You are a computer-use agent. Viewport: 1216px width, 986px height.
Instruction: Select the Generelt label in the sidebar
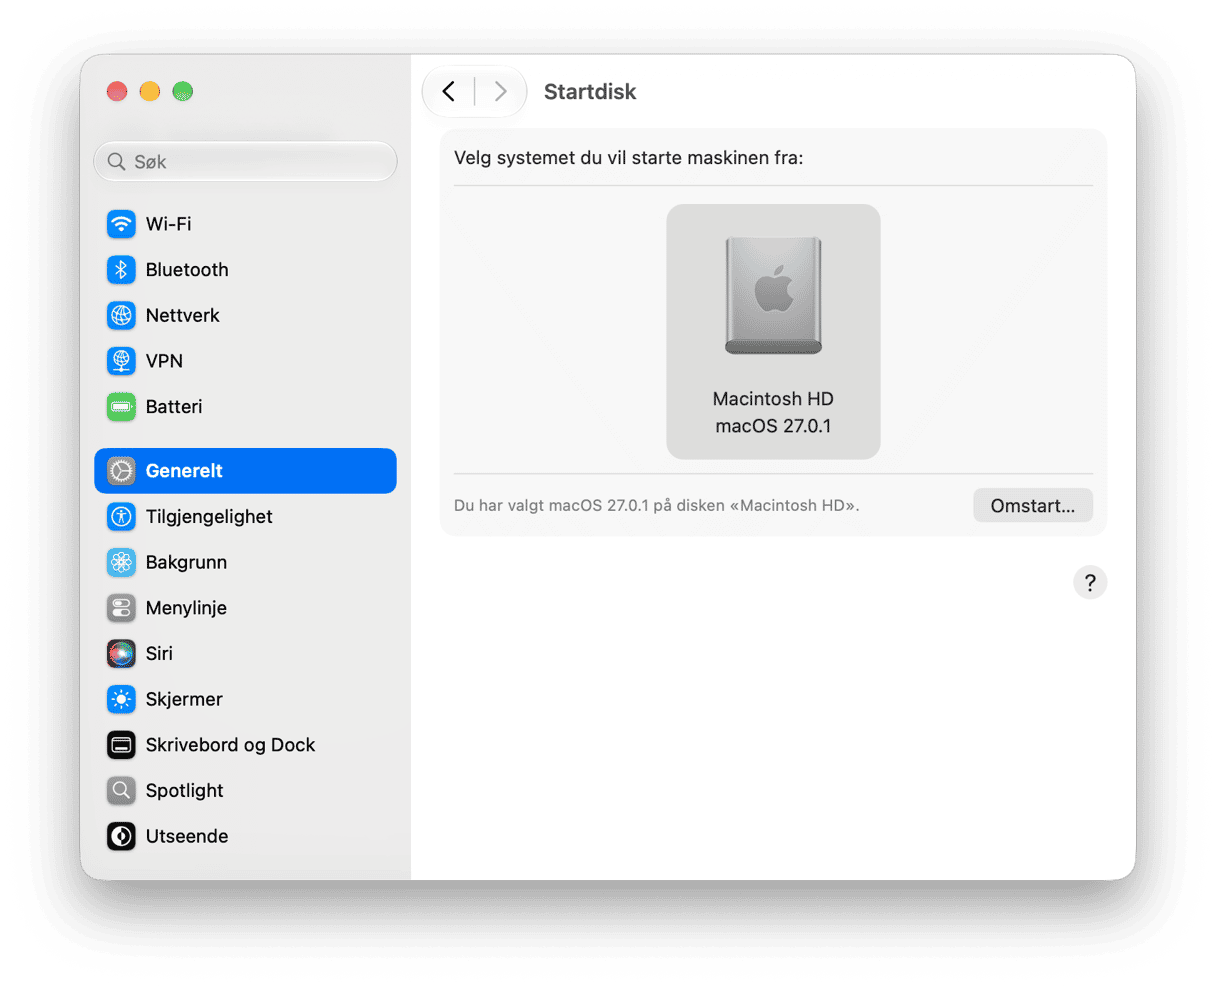[x=184, y=471]
